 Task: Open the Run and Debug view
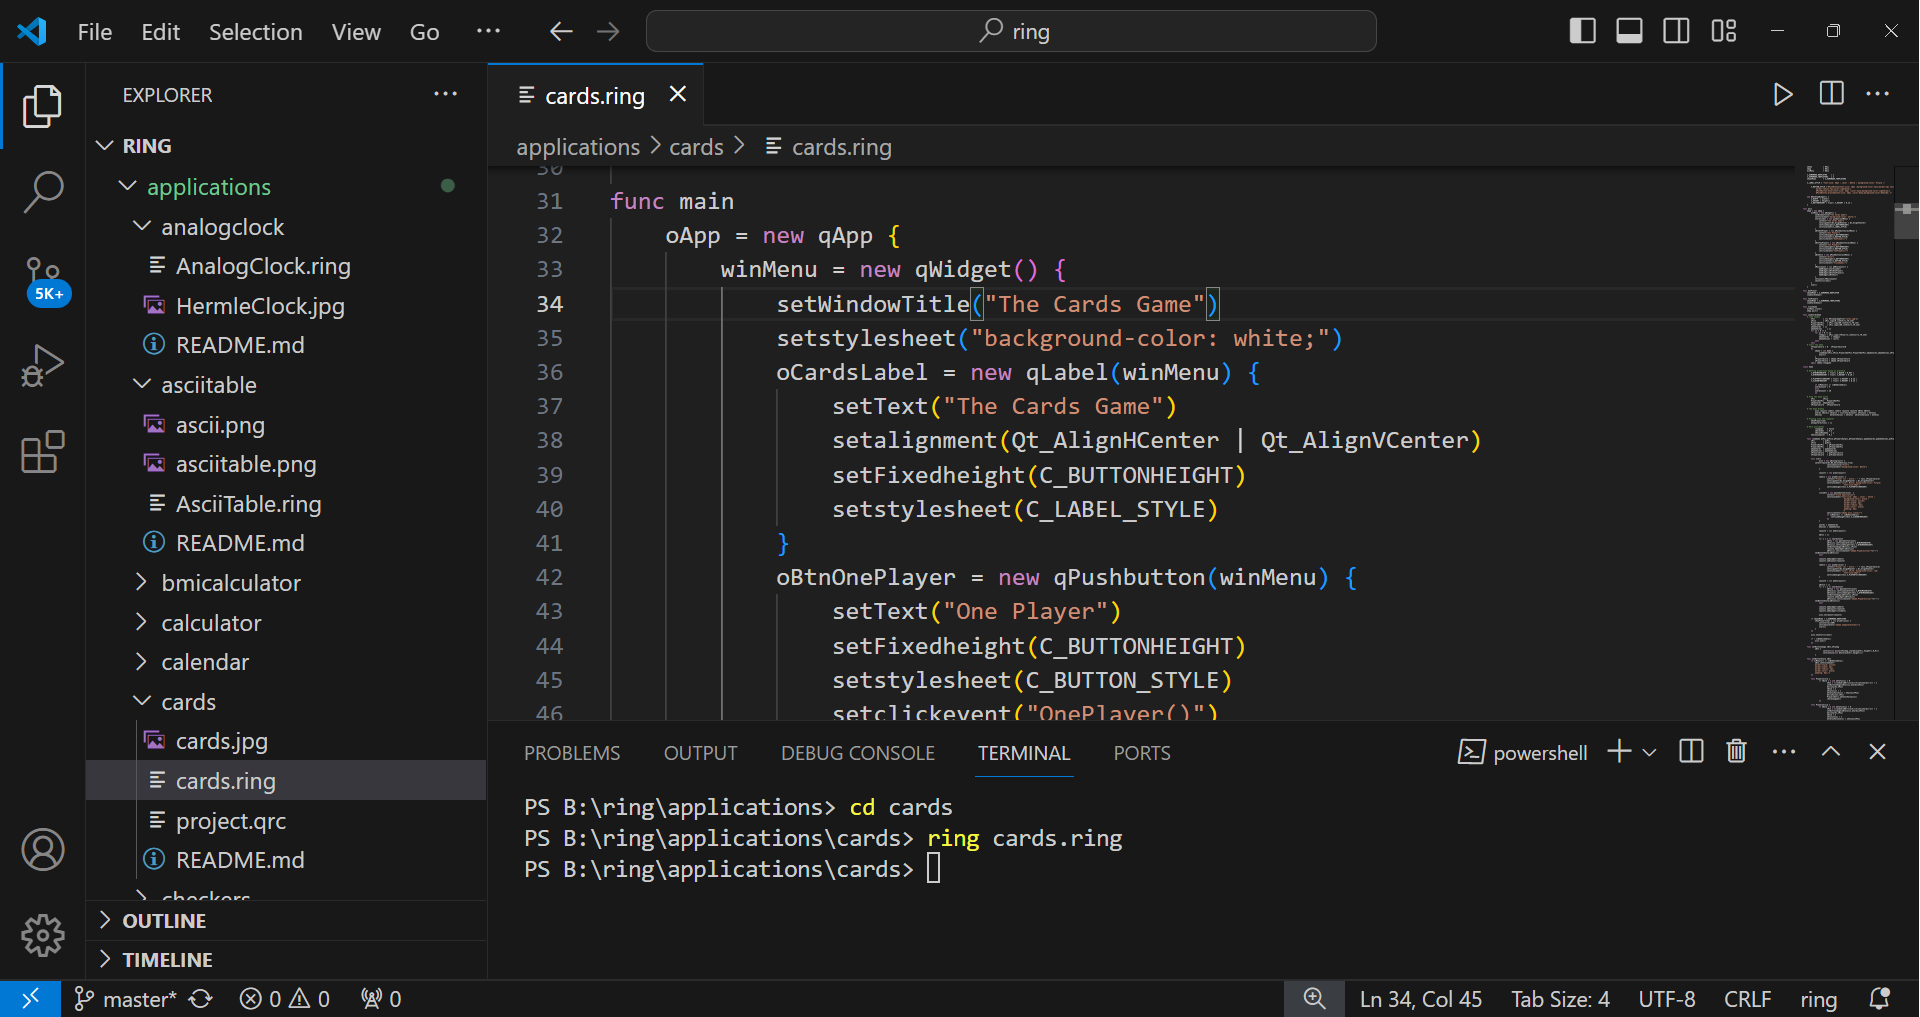[x=43, y=365]
